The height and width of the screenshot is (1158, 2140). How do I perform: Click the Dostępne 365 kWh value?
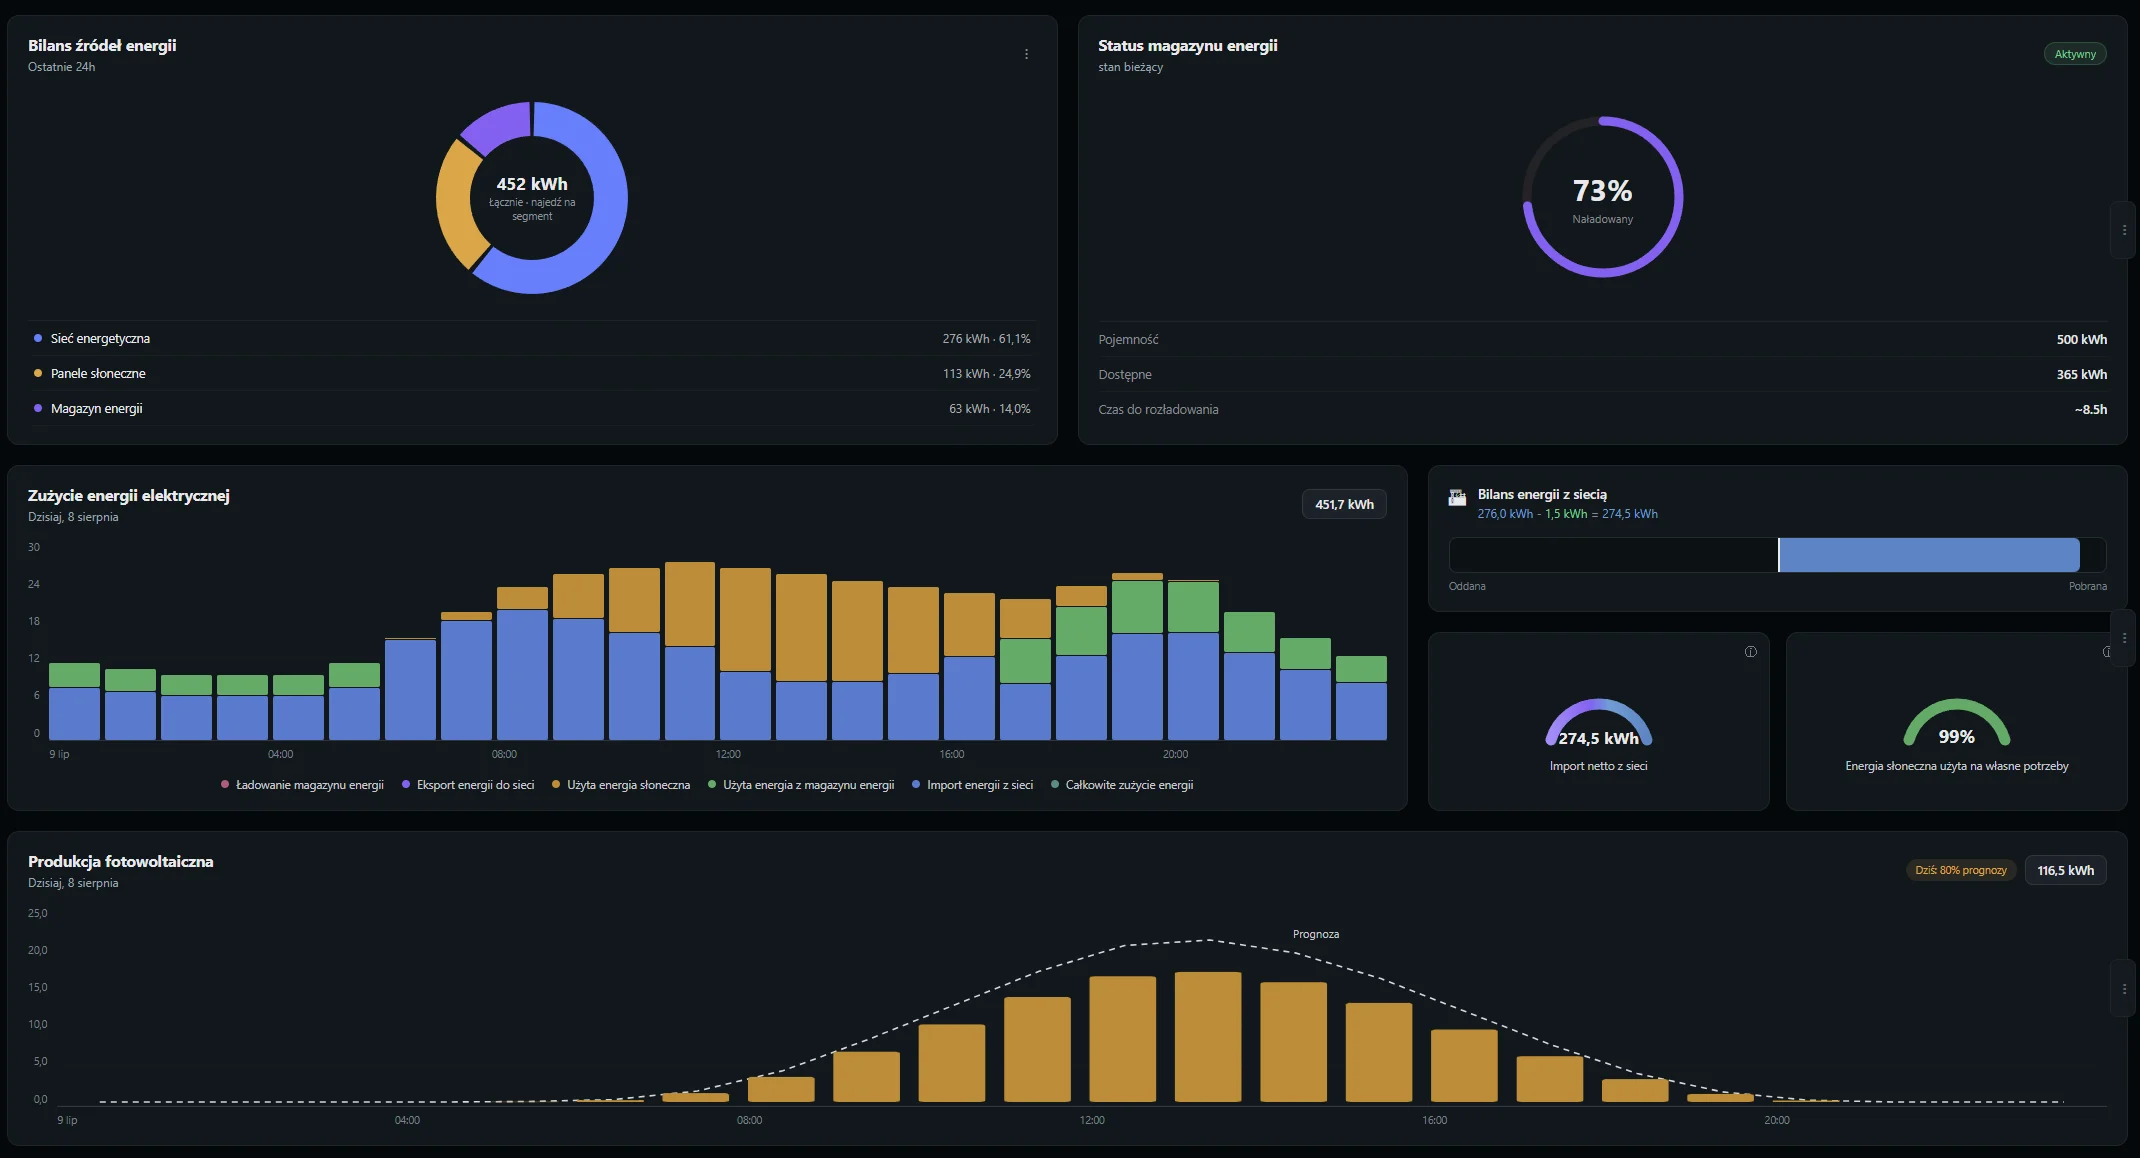pyautogui.click(x=2081, y=375)
